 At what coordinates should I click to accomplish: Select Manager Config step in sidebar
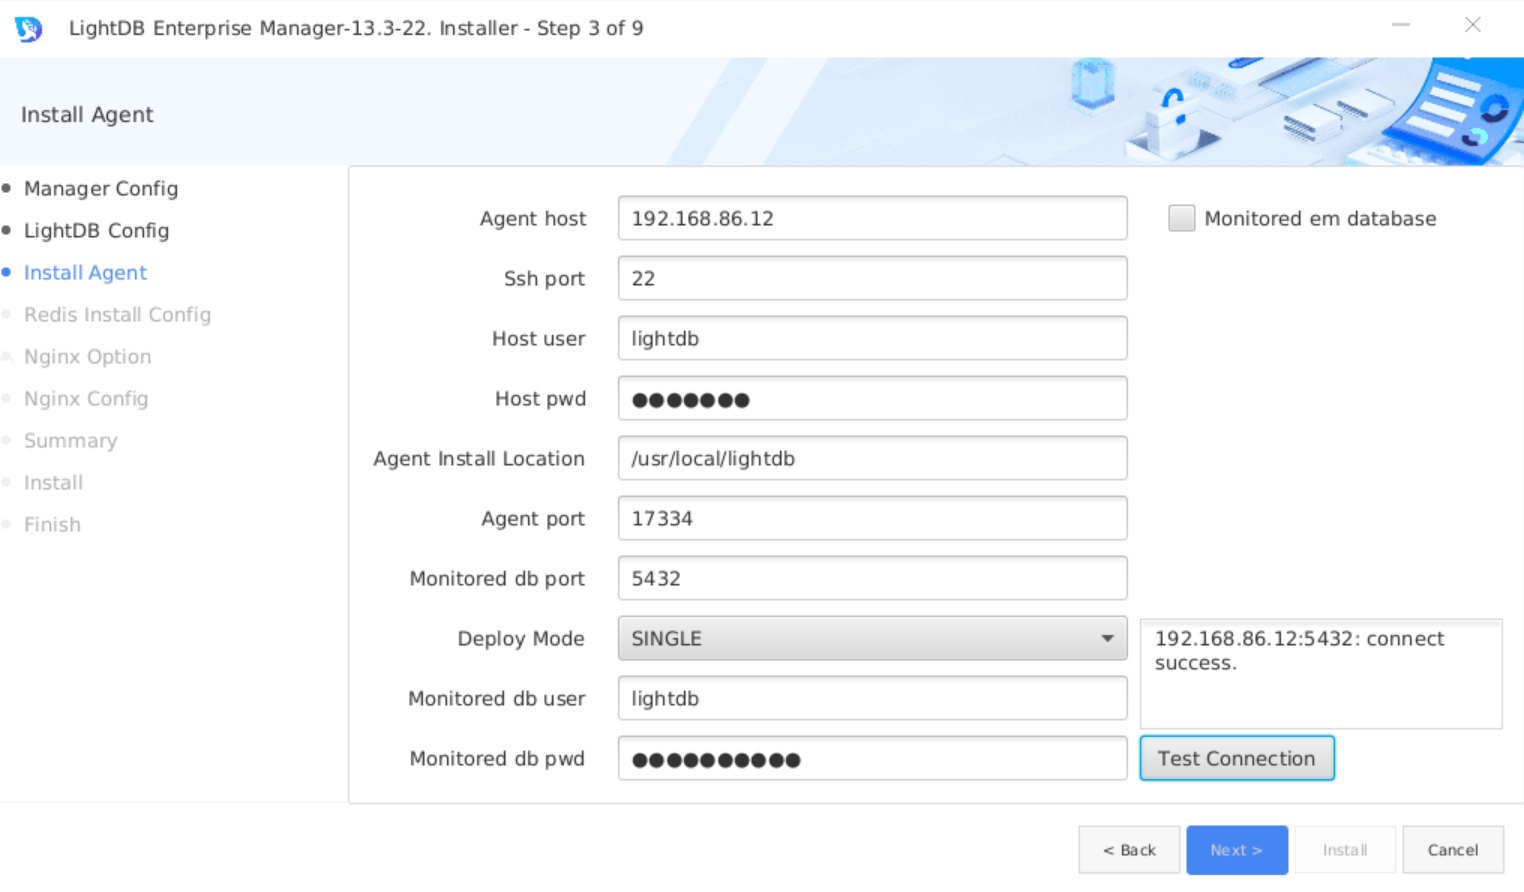pos(101,188)
